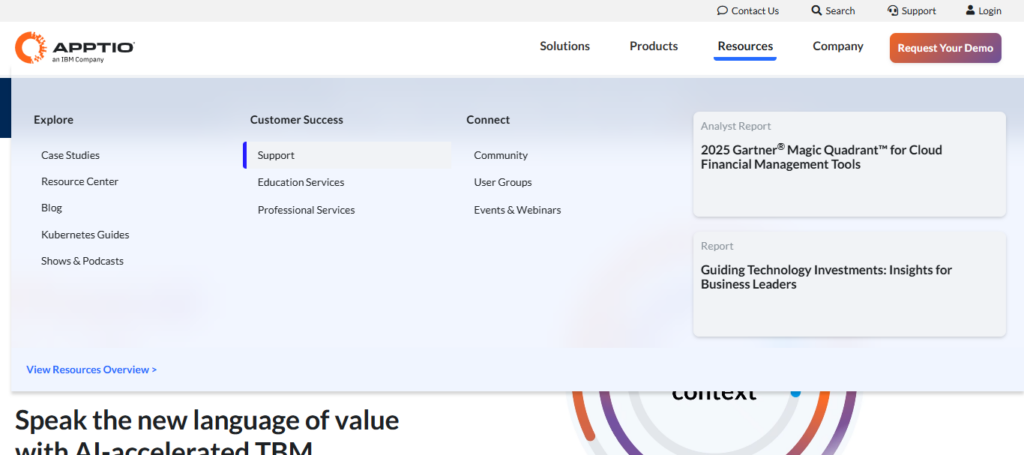Open User Groups

[503, 182]
